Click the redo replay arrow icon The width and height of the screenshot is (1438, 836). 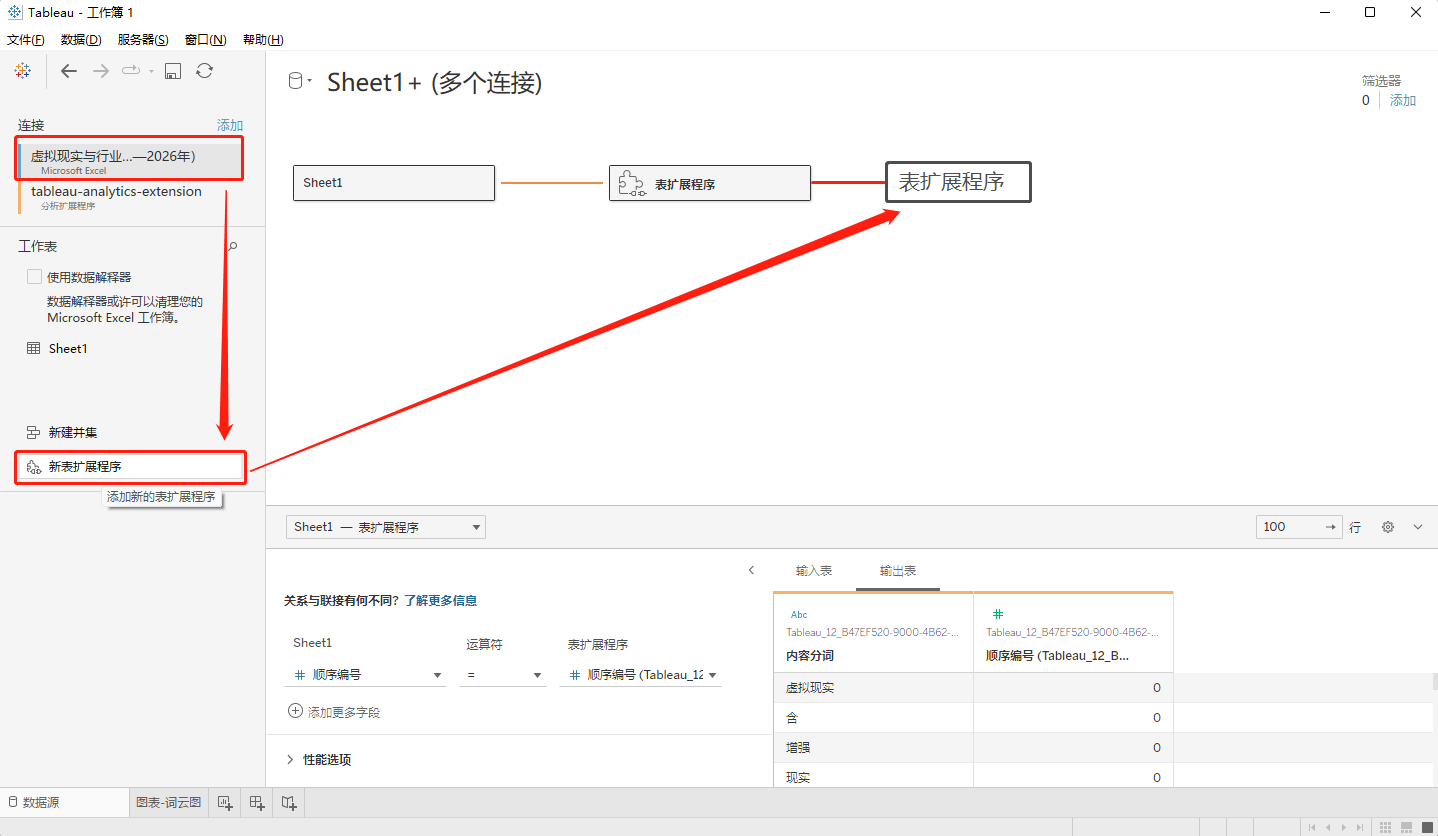click(131, 71)
